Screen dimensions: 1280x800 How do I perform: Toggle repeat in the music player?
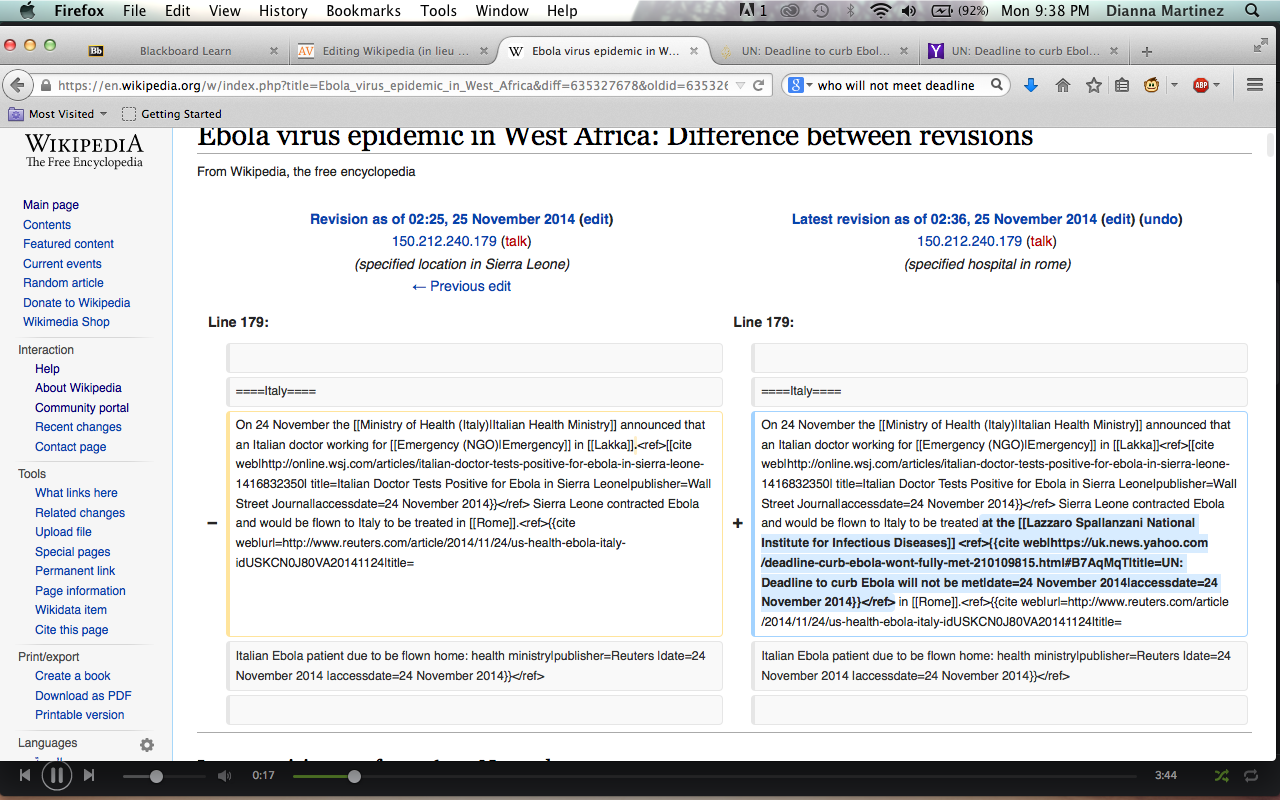pos(1251,775)
